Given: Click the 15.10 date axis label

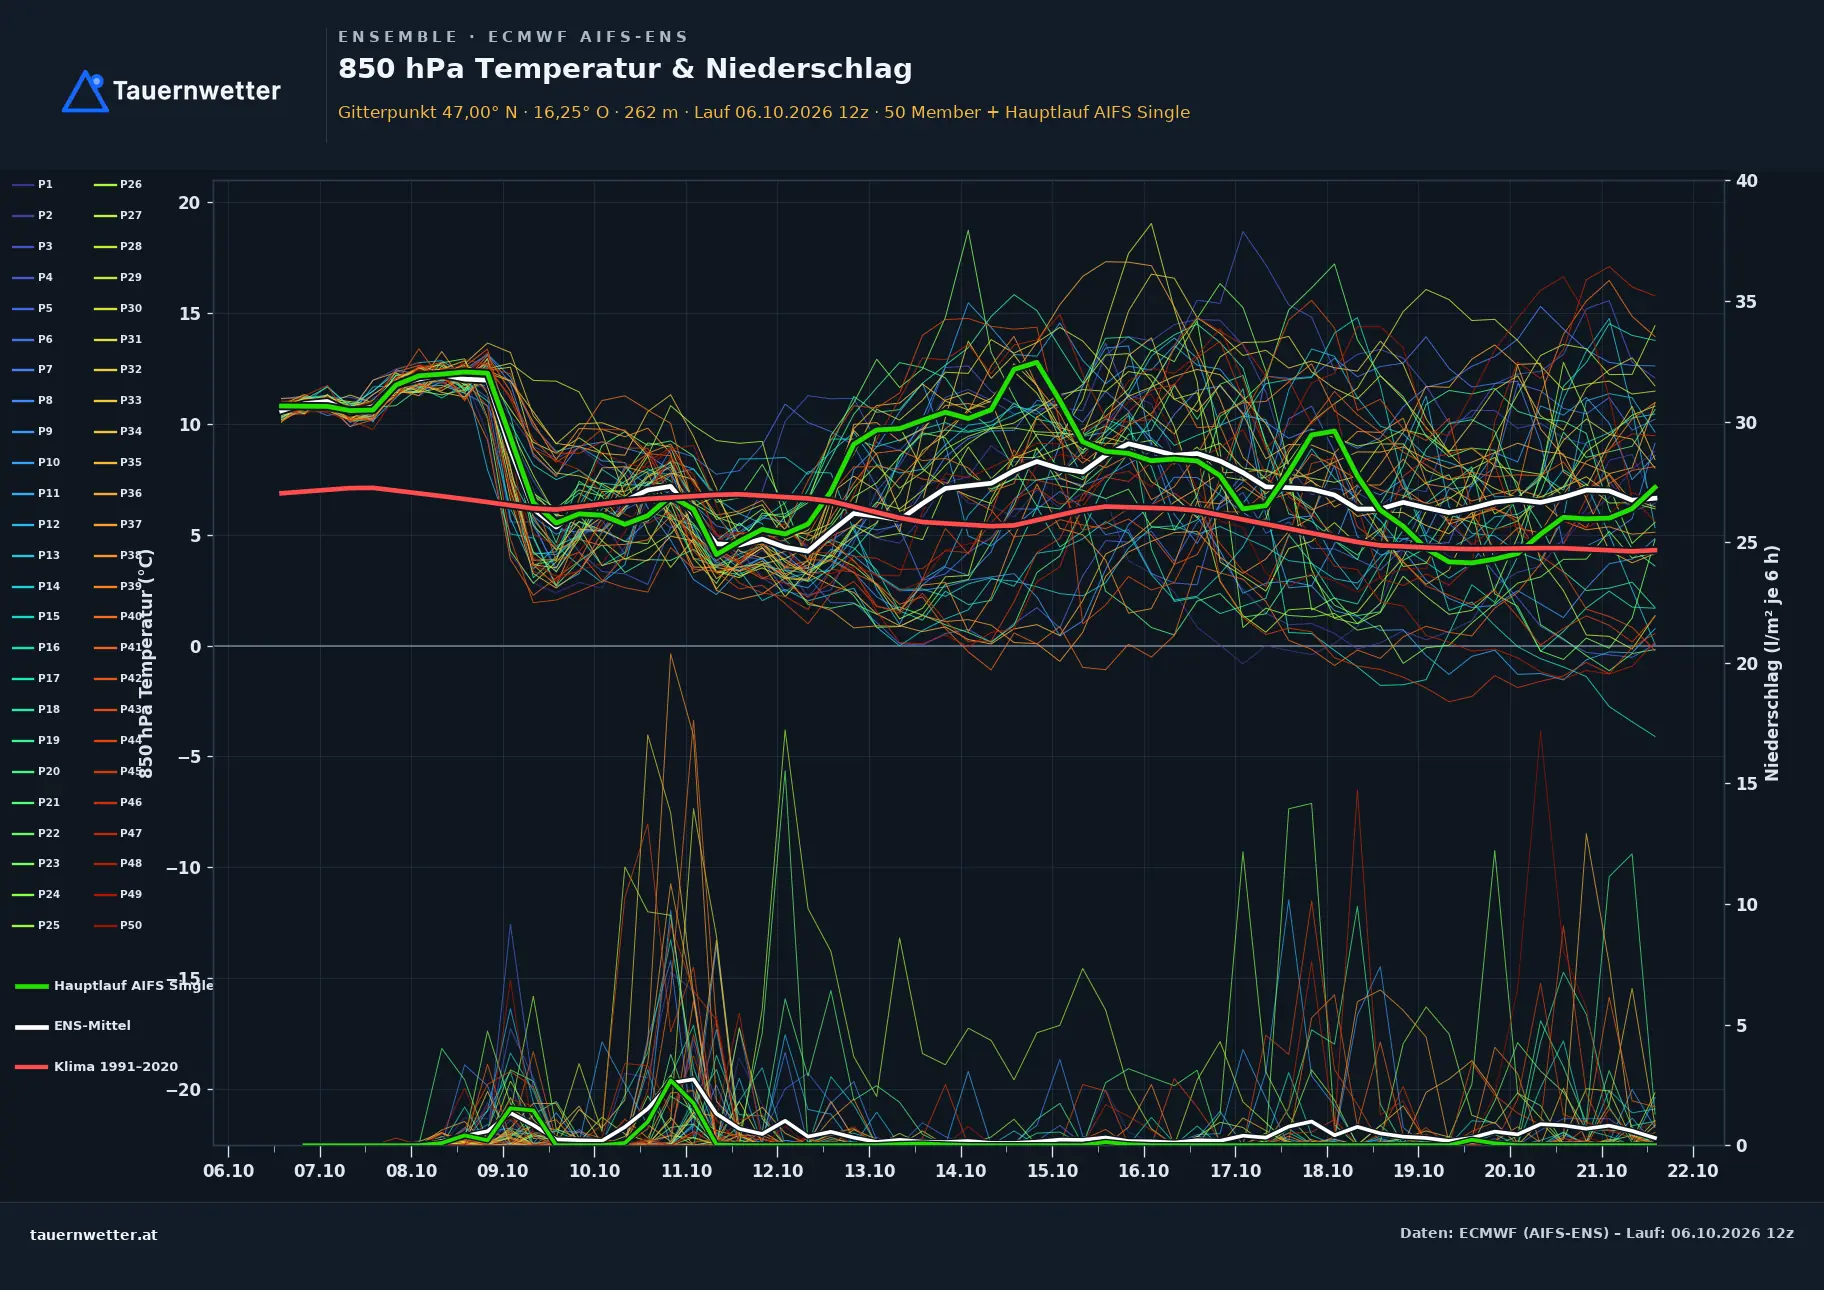Looking at the screenshot, I should pos(1053,1171).
